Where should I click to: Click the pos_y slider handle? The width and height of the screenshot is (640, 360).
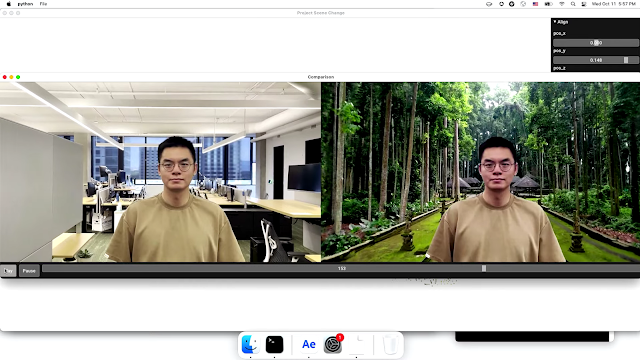[626, 60]
